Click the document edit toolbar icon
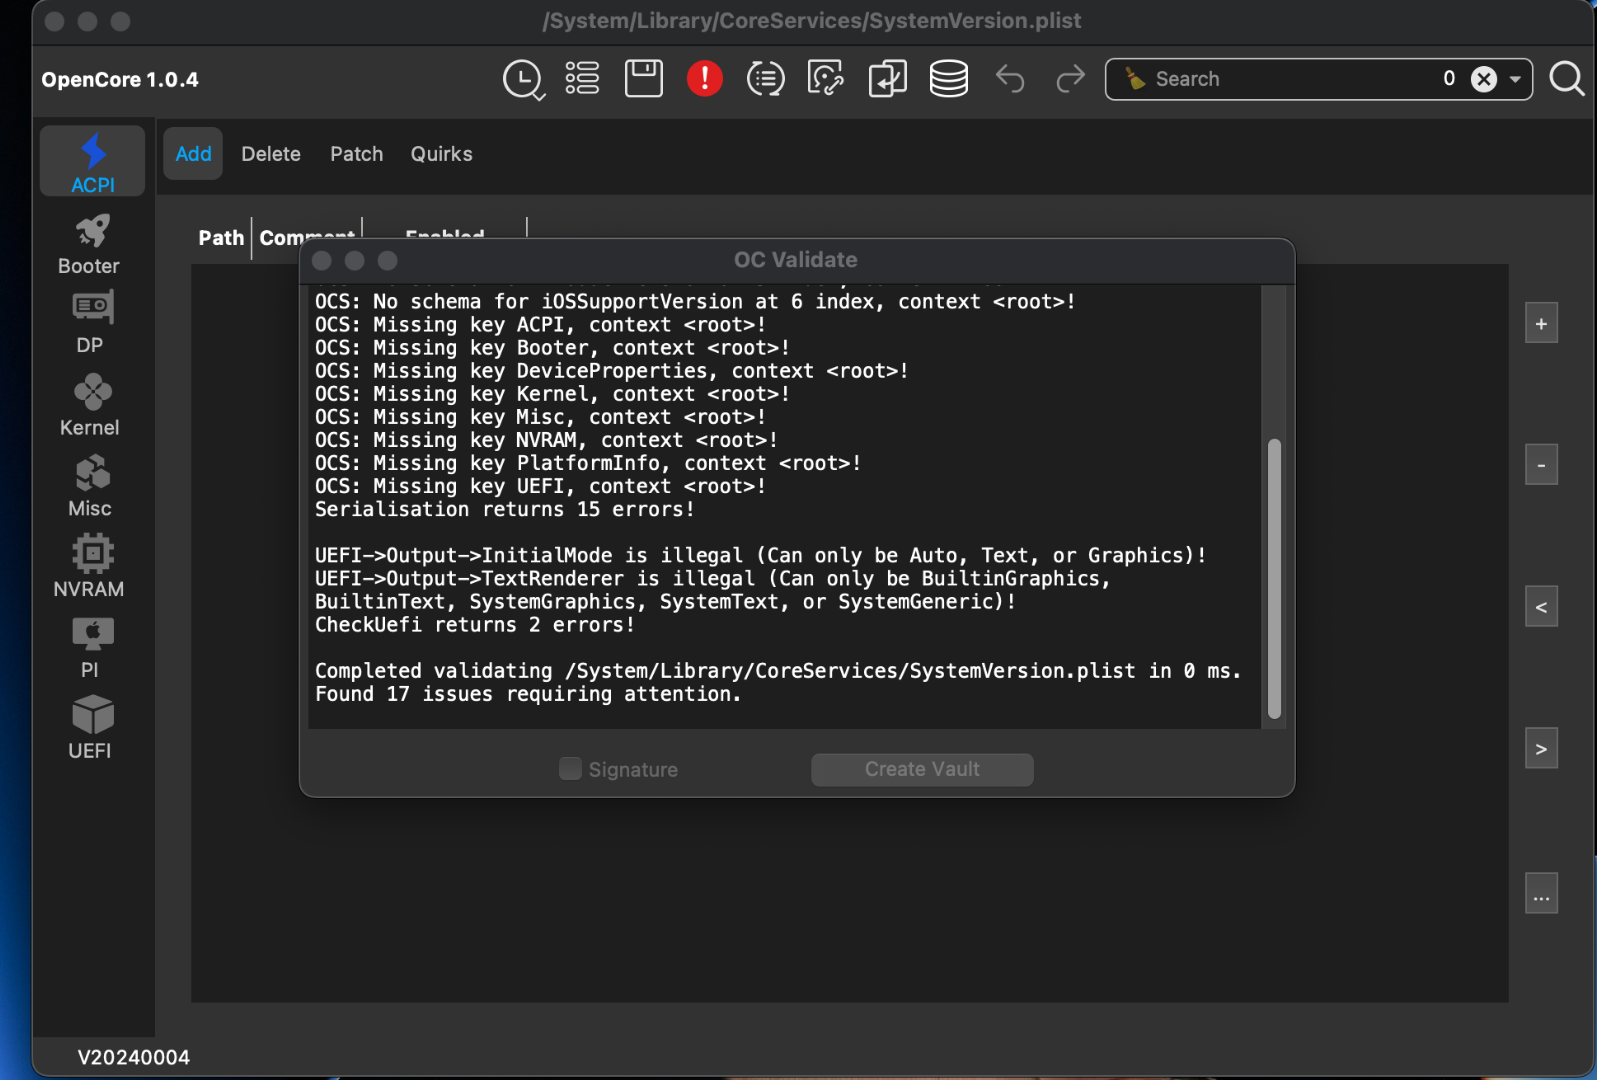This screenshot has height=1080, width=1597. click(826, 78)
